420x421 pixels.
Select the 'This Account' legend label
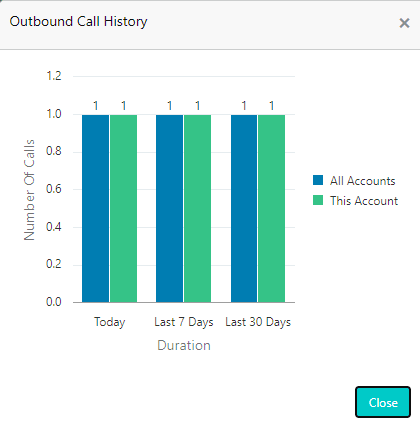coord(364,201)
